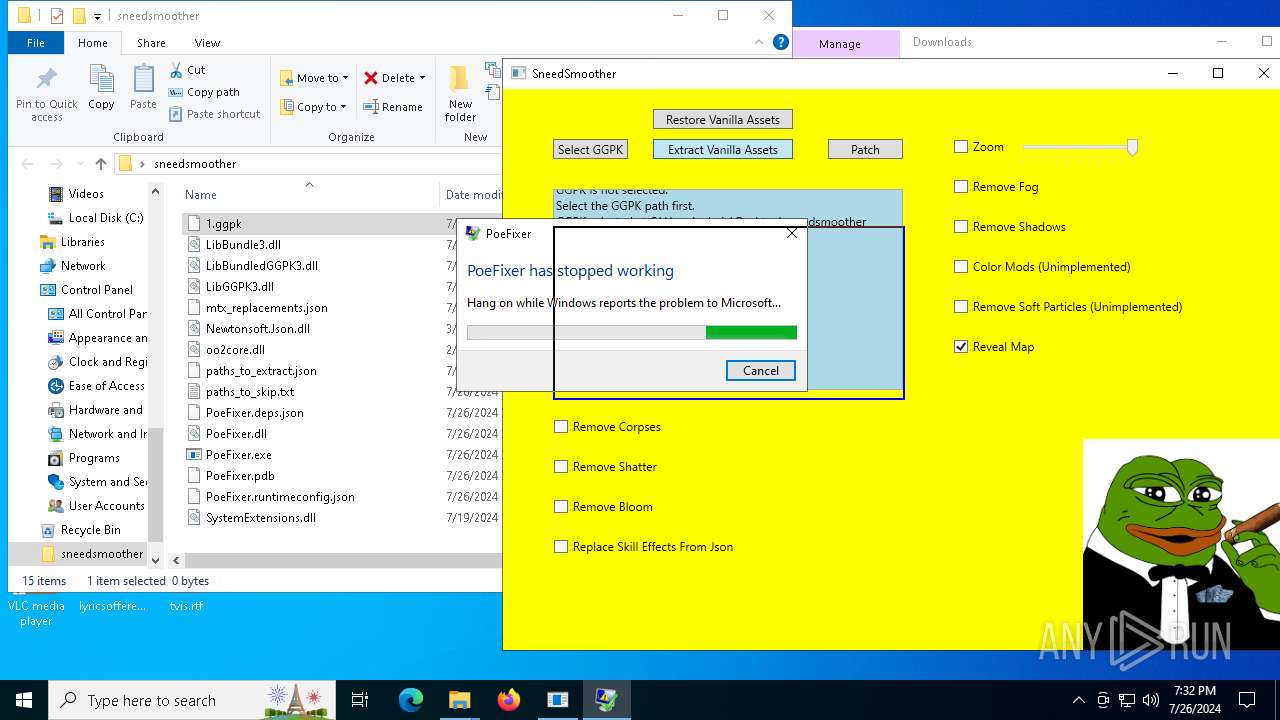Open the Manage tab in Downloads window

[840, 43]
